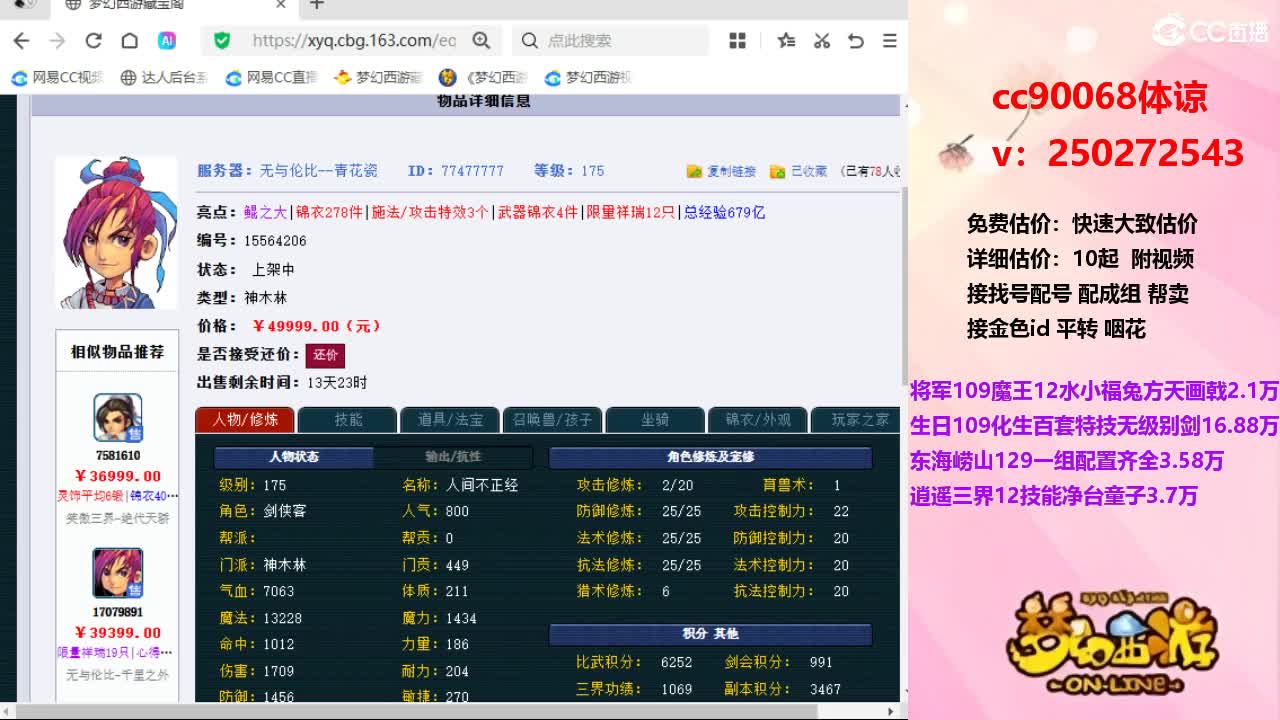The height and width of the screenshot is (720, 1280).
Task: Reload the page with the refresh icon
Action: click(93, 41)
